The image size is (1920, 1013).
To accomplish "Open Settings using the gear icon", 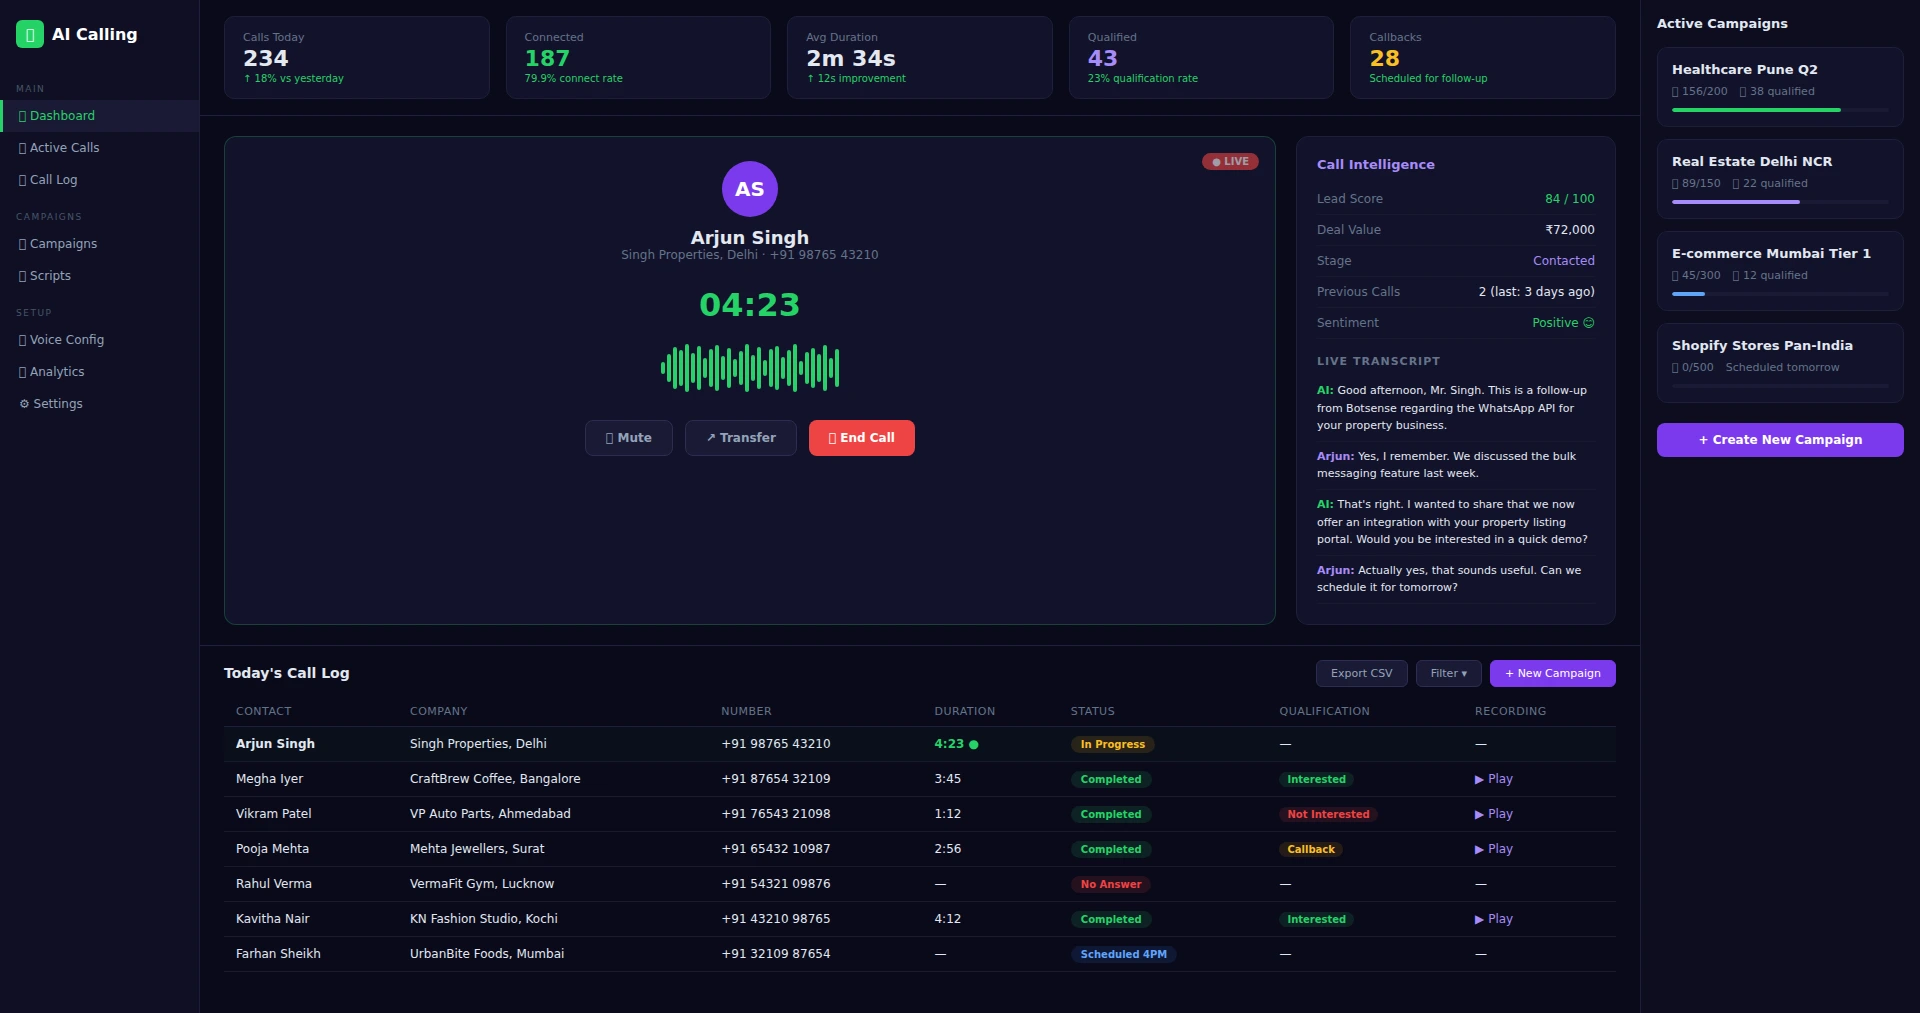I will 23,404.
